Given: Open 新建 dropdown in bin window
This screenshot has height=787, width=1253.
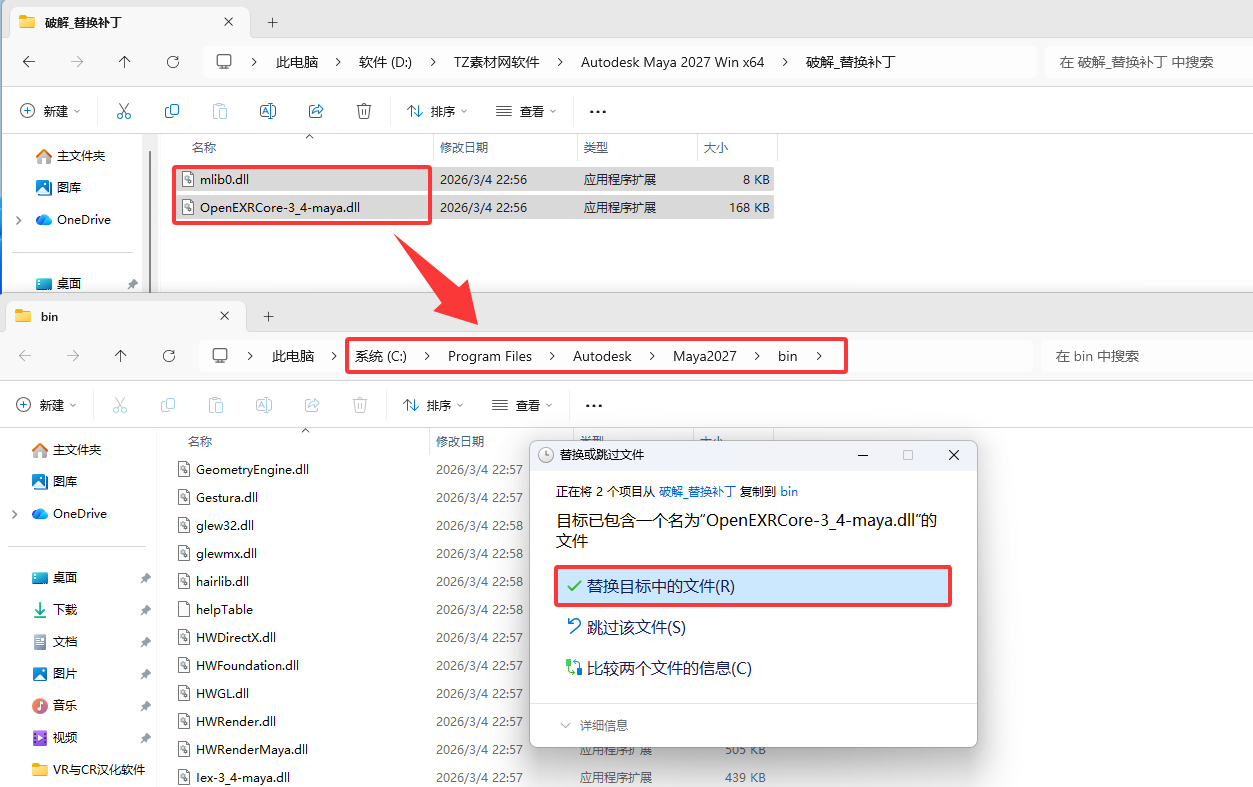Looking at the screenshot, I should click(46, 405).
